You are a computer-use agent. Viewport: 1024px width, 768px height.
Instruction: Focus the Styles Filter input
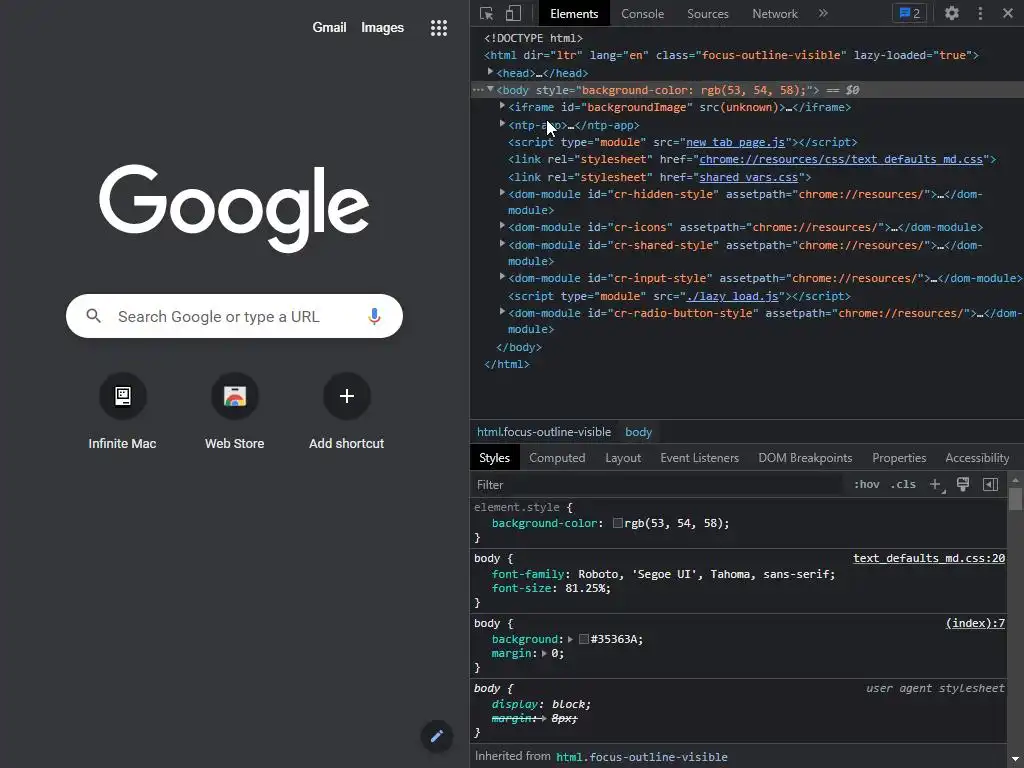656,485
